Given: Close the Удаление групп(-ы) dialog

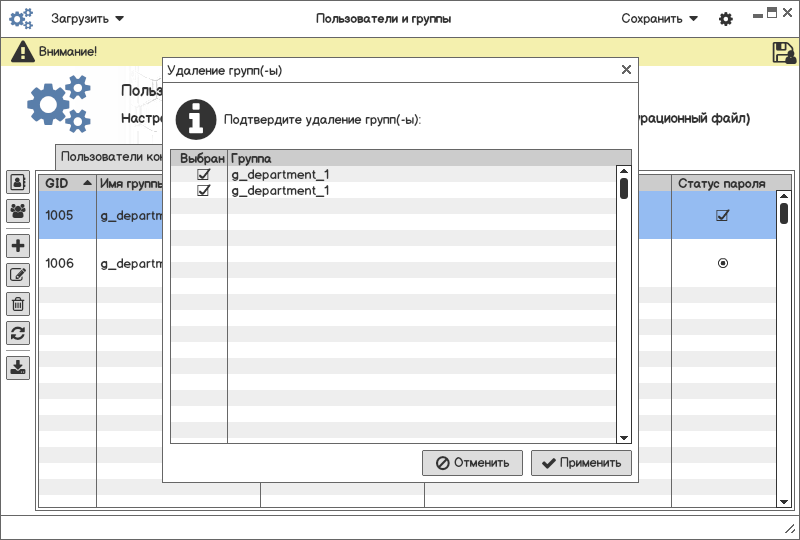Looking at the screenshot, I should click(x=627, y=69).
